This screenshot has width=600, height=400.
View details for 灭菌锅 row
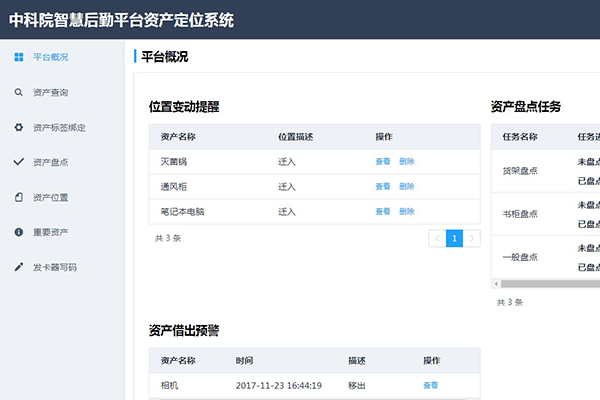pos(382,161)
